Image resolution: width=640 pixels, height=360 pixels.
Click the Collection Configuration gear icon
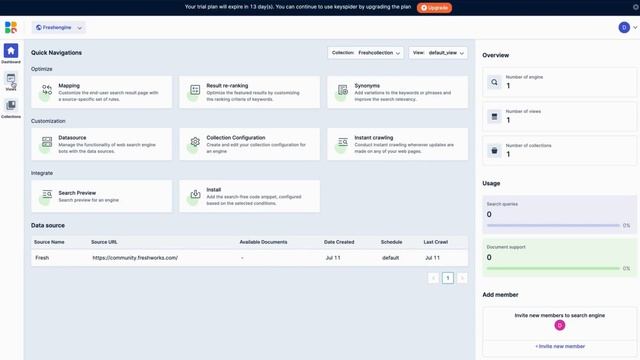[x=195, y=142]
